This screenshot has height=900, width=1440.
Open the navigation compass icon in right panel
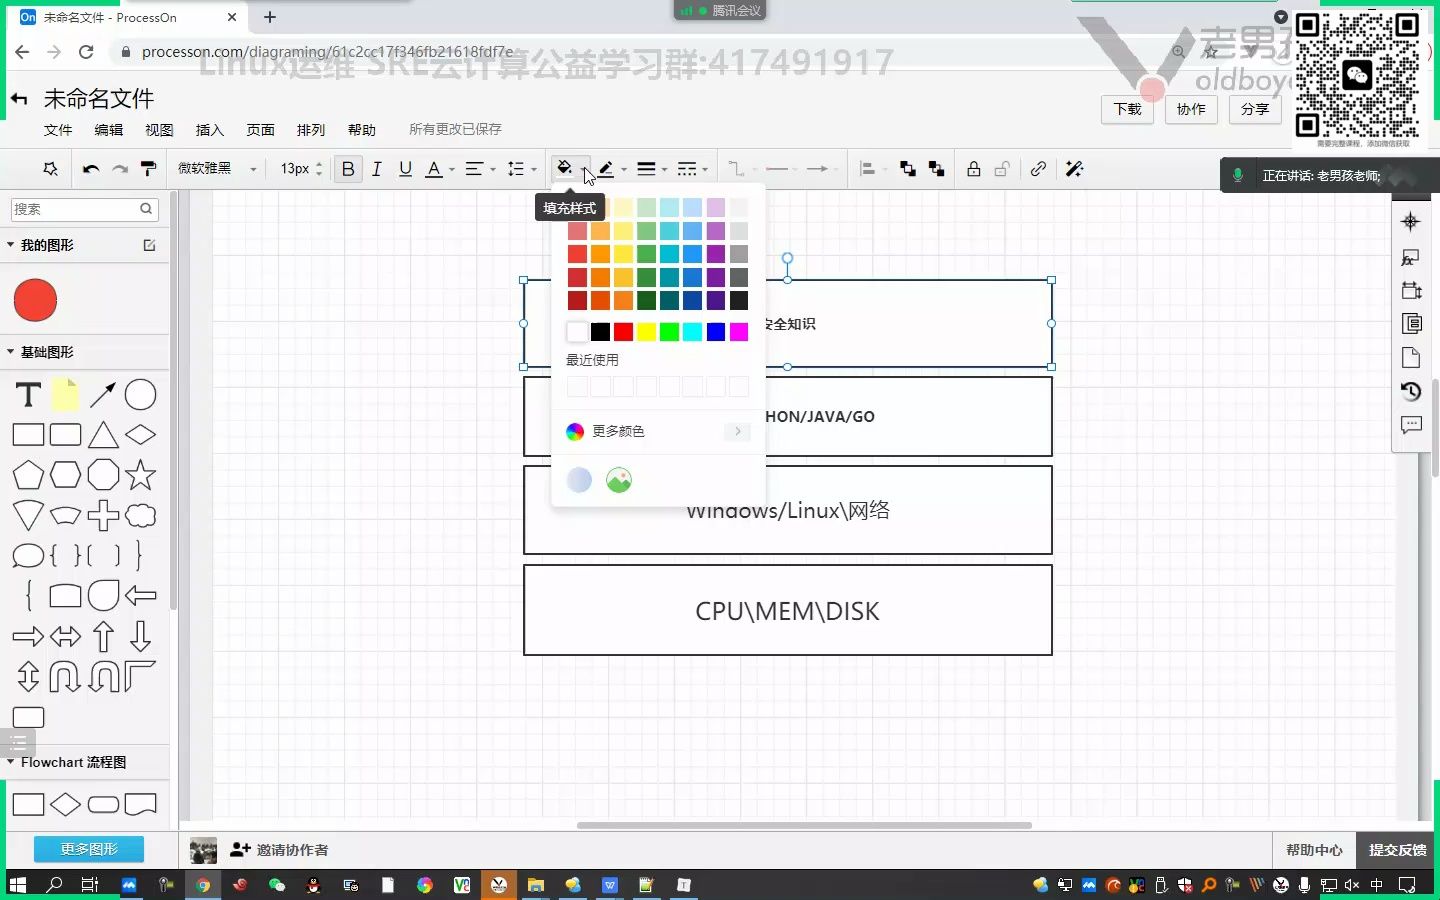[x=1411, y=222]
